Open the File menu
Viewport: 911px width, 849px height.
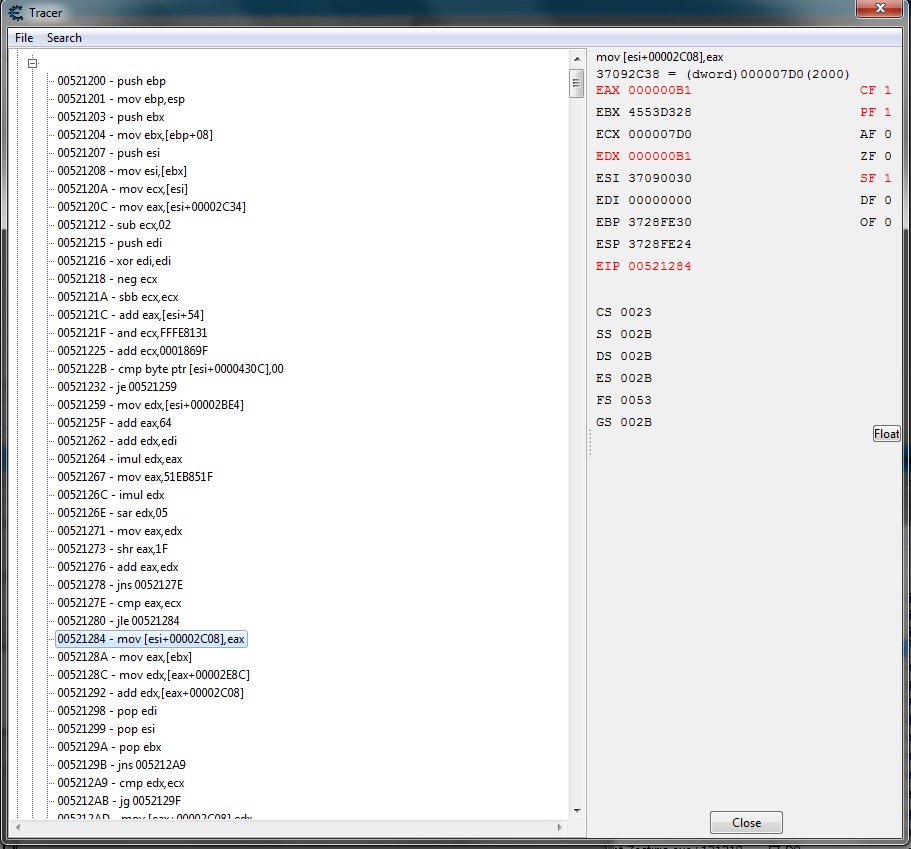[x=24, y=38]
